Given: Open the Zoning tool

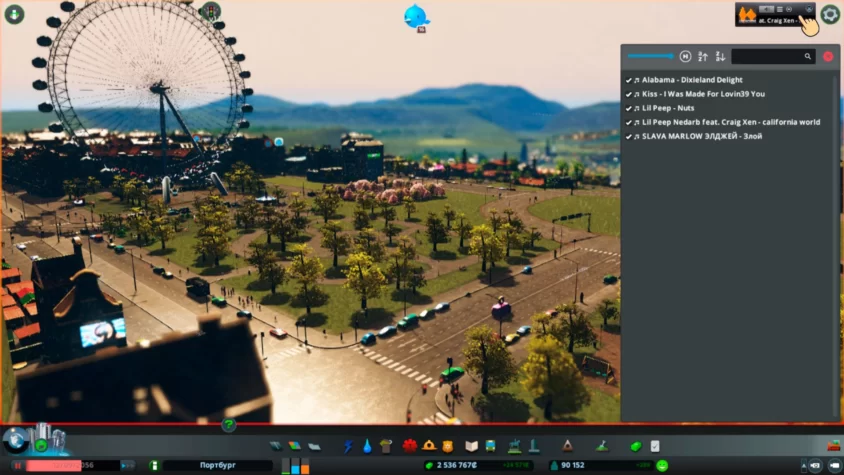Looking at the screenshot, I should tap(294, 446).
